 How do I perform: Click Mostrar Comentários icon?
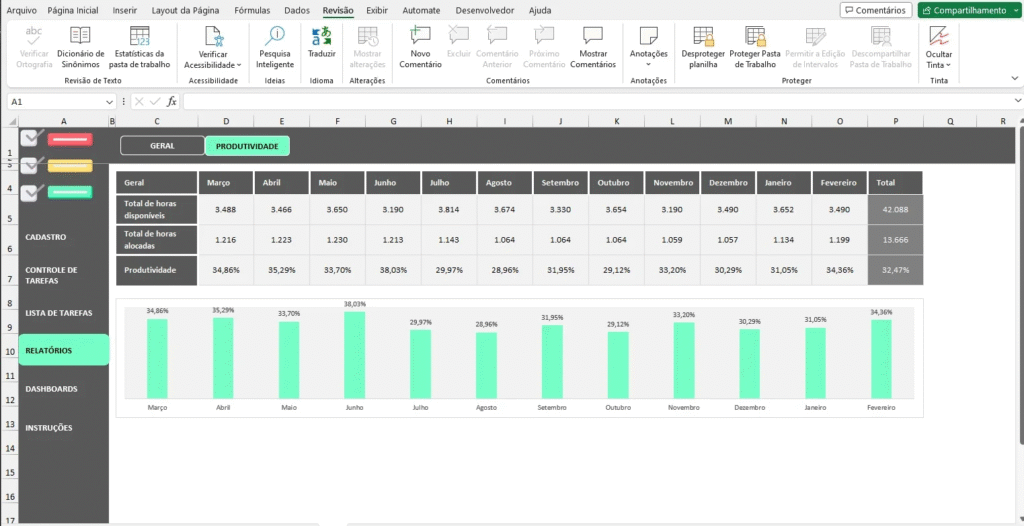pyautogui.click(x=593, y=37)
